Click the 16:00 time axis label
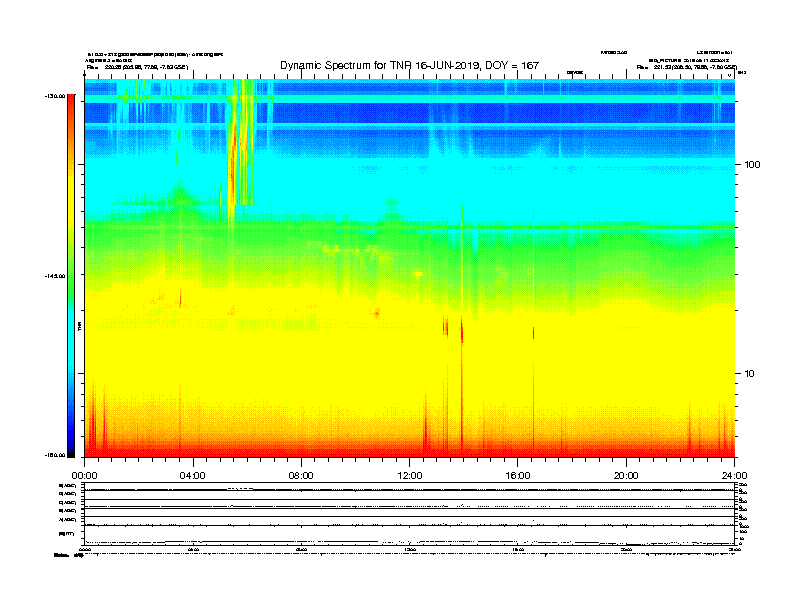The image size is (792, 612). point(518,476)
